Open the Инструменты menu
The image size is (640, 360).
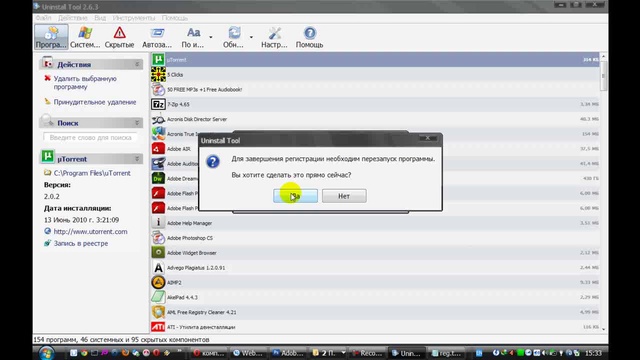[x=134, y=18]
